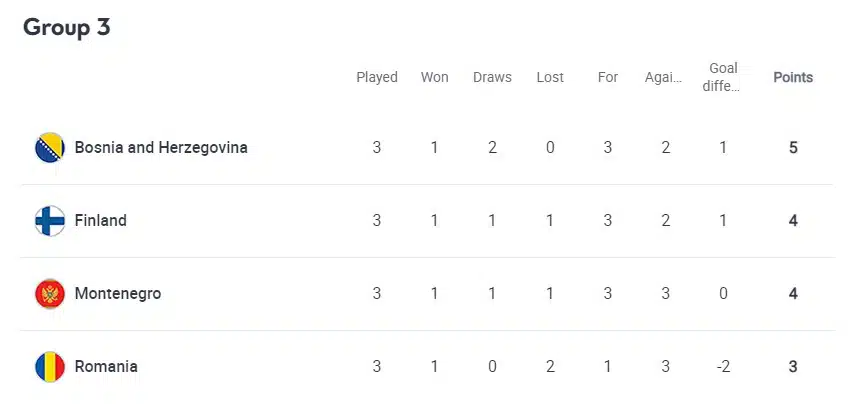This screenshot has height=417, width=850.
Task: Click the Finland flag icon
Action: tap(50, 221)
